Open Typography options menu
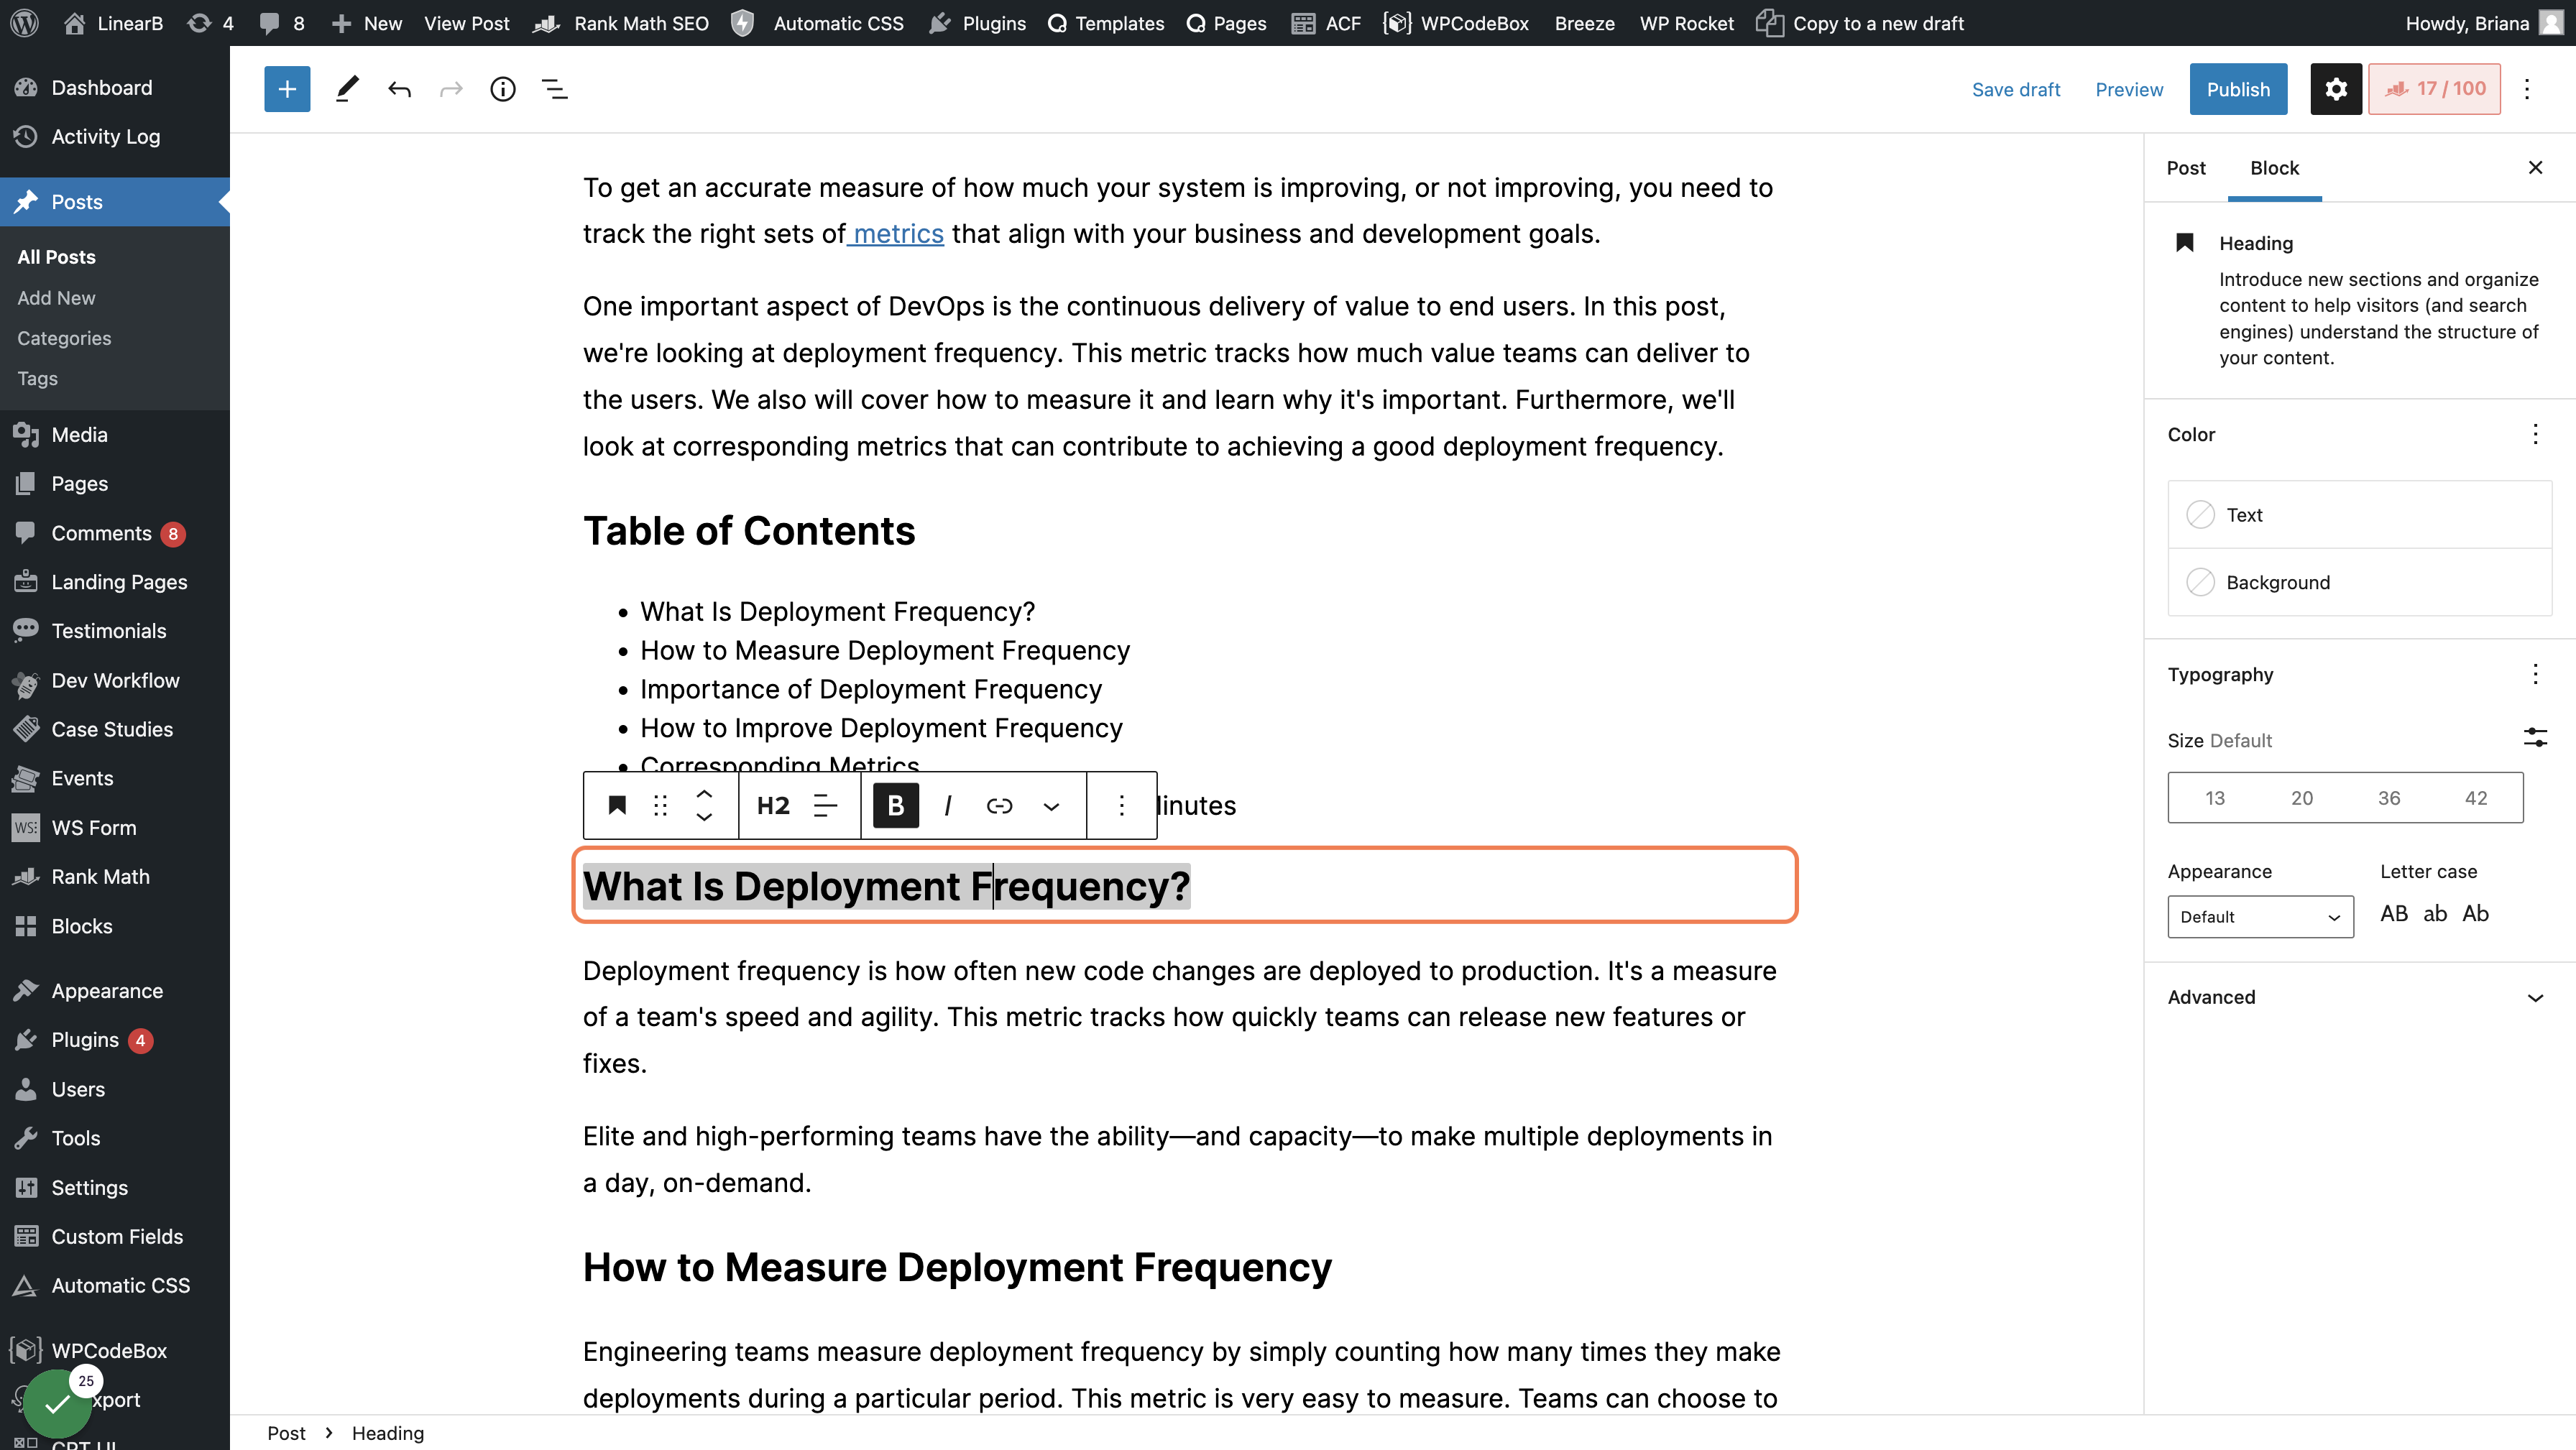The width and height of the screenshot is (2576, 1450). [x=2536, y=674]
